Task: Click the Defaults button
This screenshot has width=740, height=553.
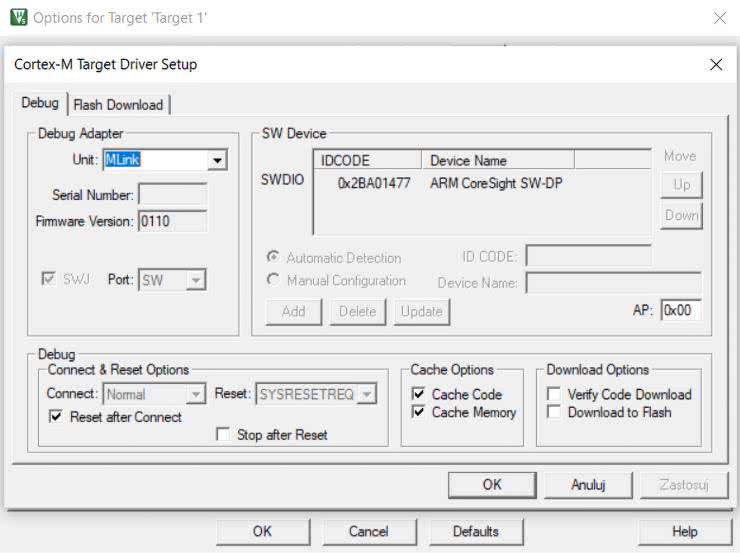Action: pos(475,532)
